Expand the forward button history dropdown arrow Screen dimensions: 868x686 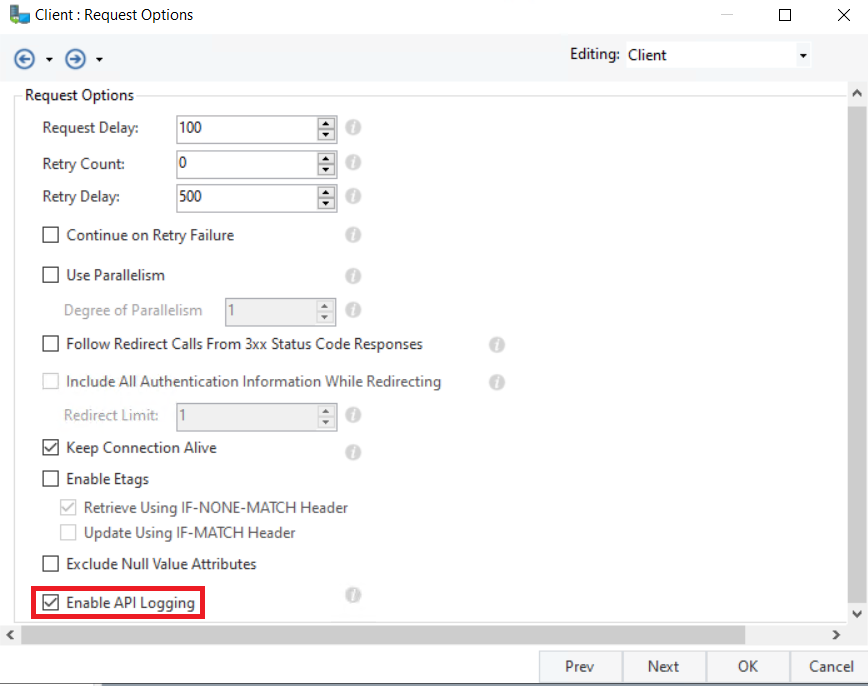[99, 61]
